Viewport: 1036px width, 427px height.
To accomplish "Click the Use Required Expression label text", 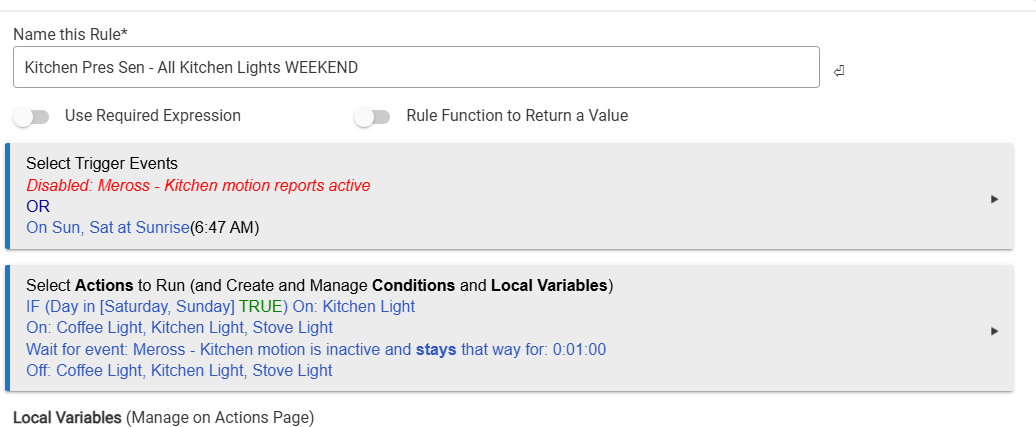I will 152,116.
